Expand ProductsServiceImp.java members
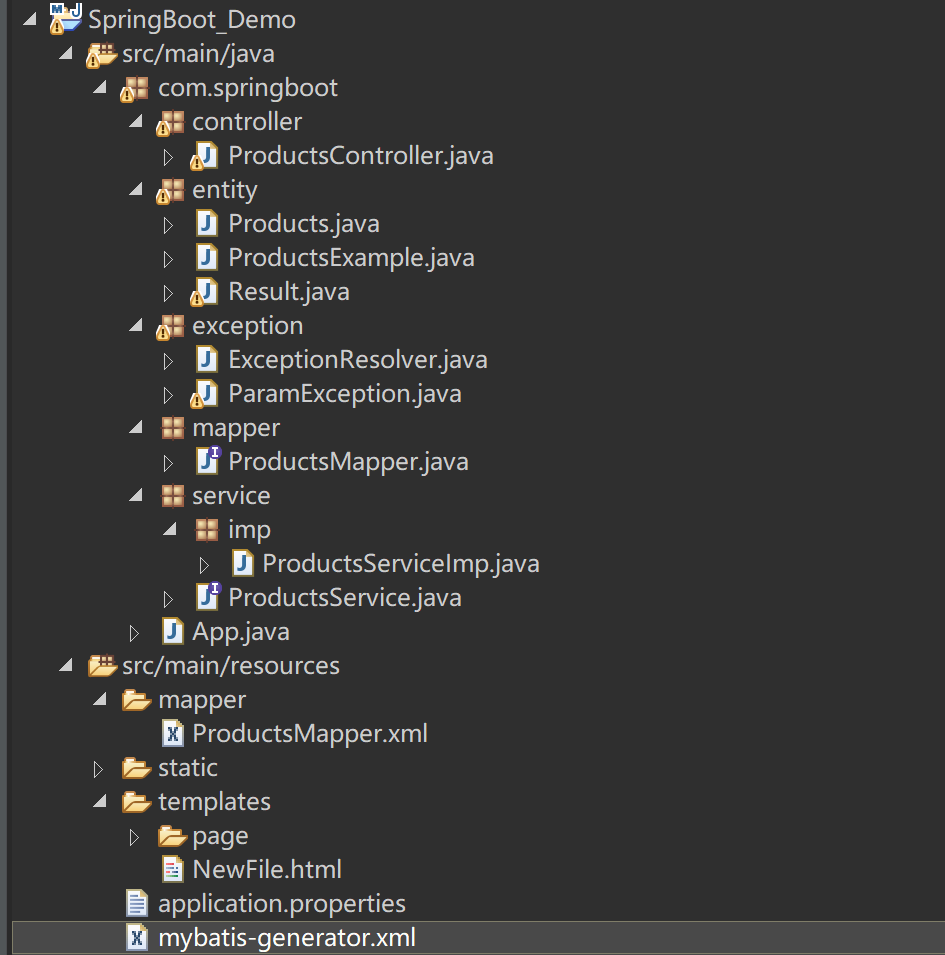Screen dimensions: 945x955 205,565
